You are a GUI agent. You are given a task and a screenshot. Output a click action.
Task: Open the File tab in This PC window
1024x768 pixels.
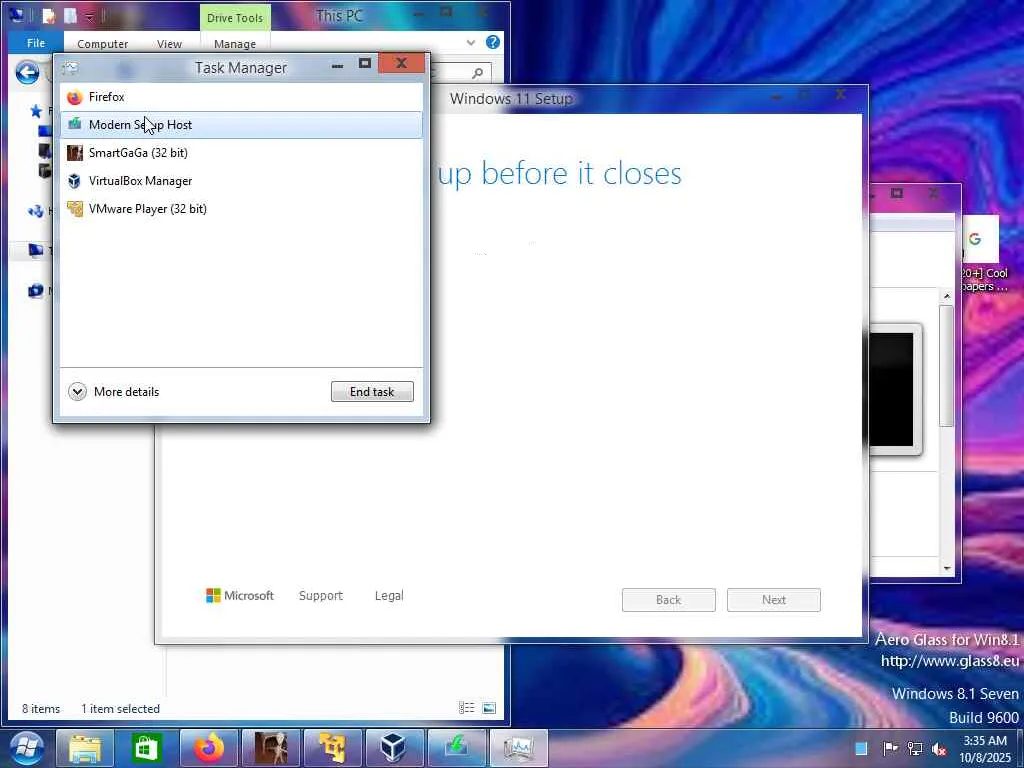(36, 43)
